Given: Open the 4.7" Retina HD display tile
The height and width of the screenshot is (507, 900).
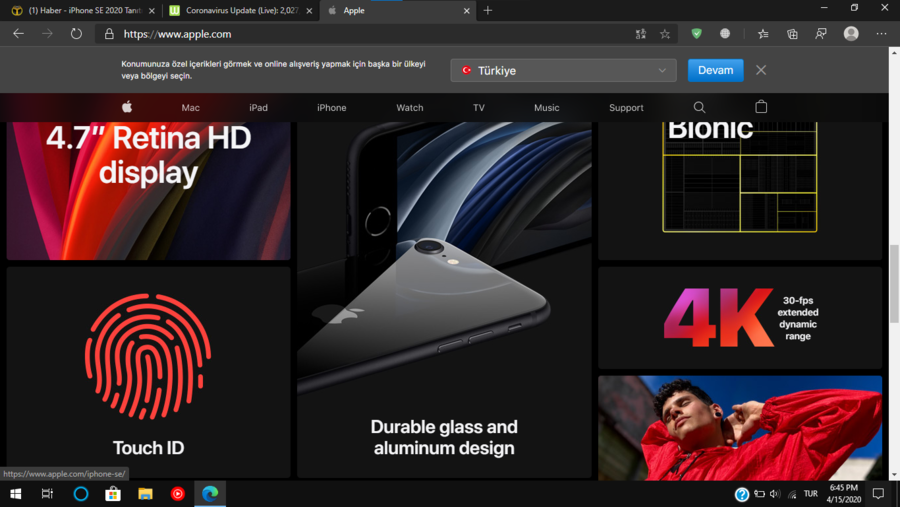Looking at the screenshot, I should coord(148,191).
